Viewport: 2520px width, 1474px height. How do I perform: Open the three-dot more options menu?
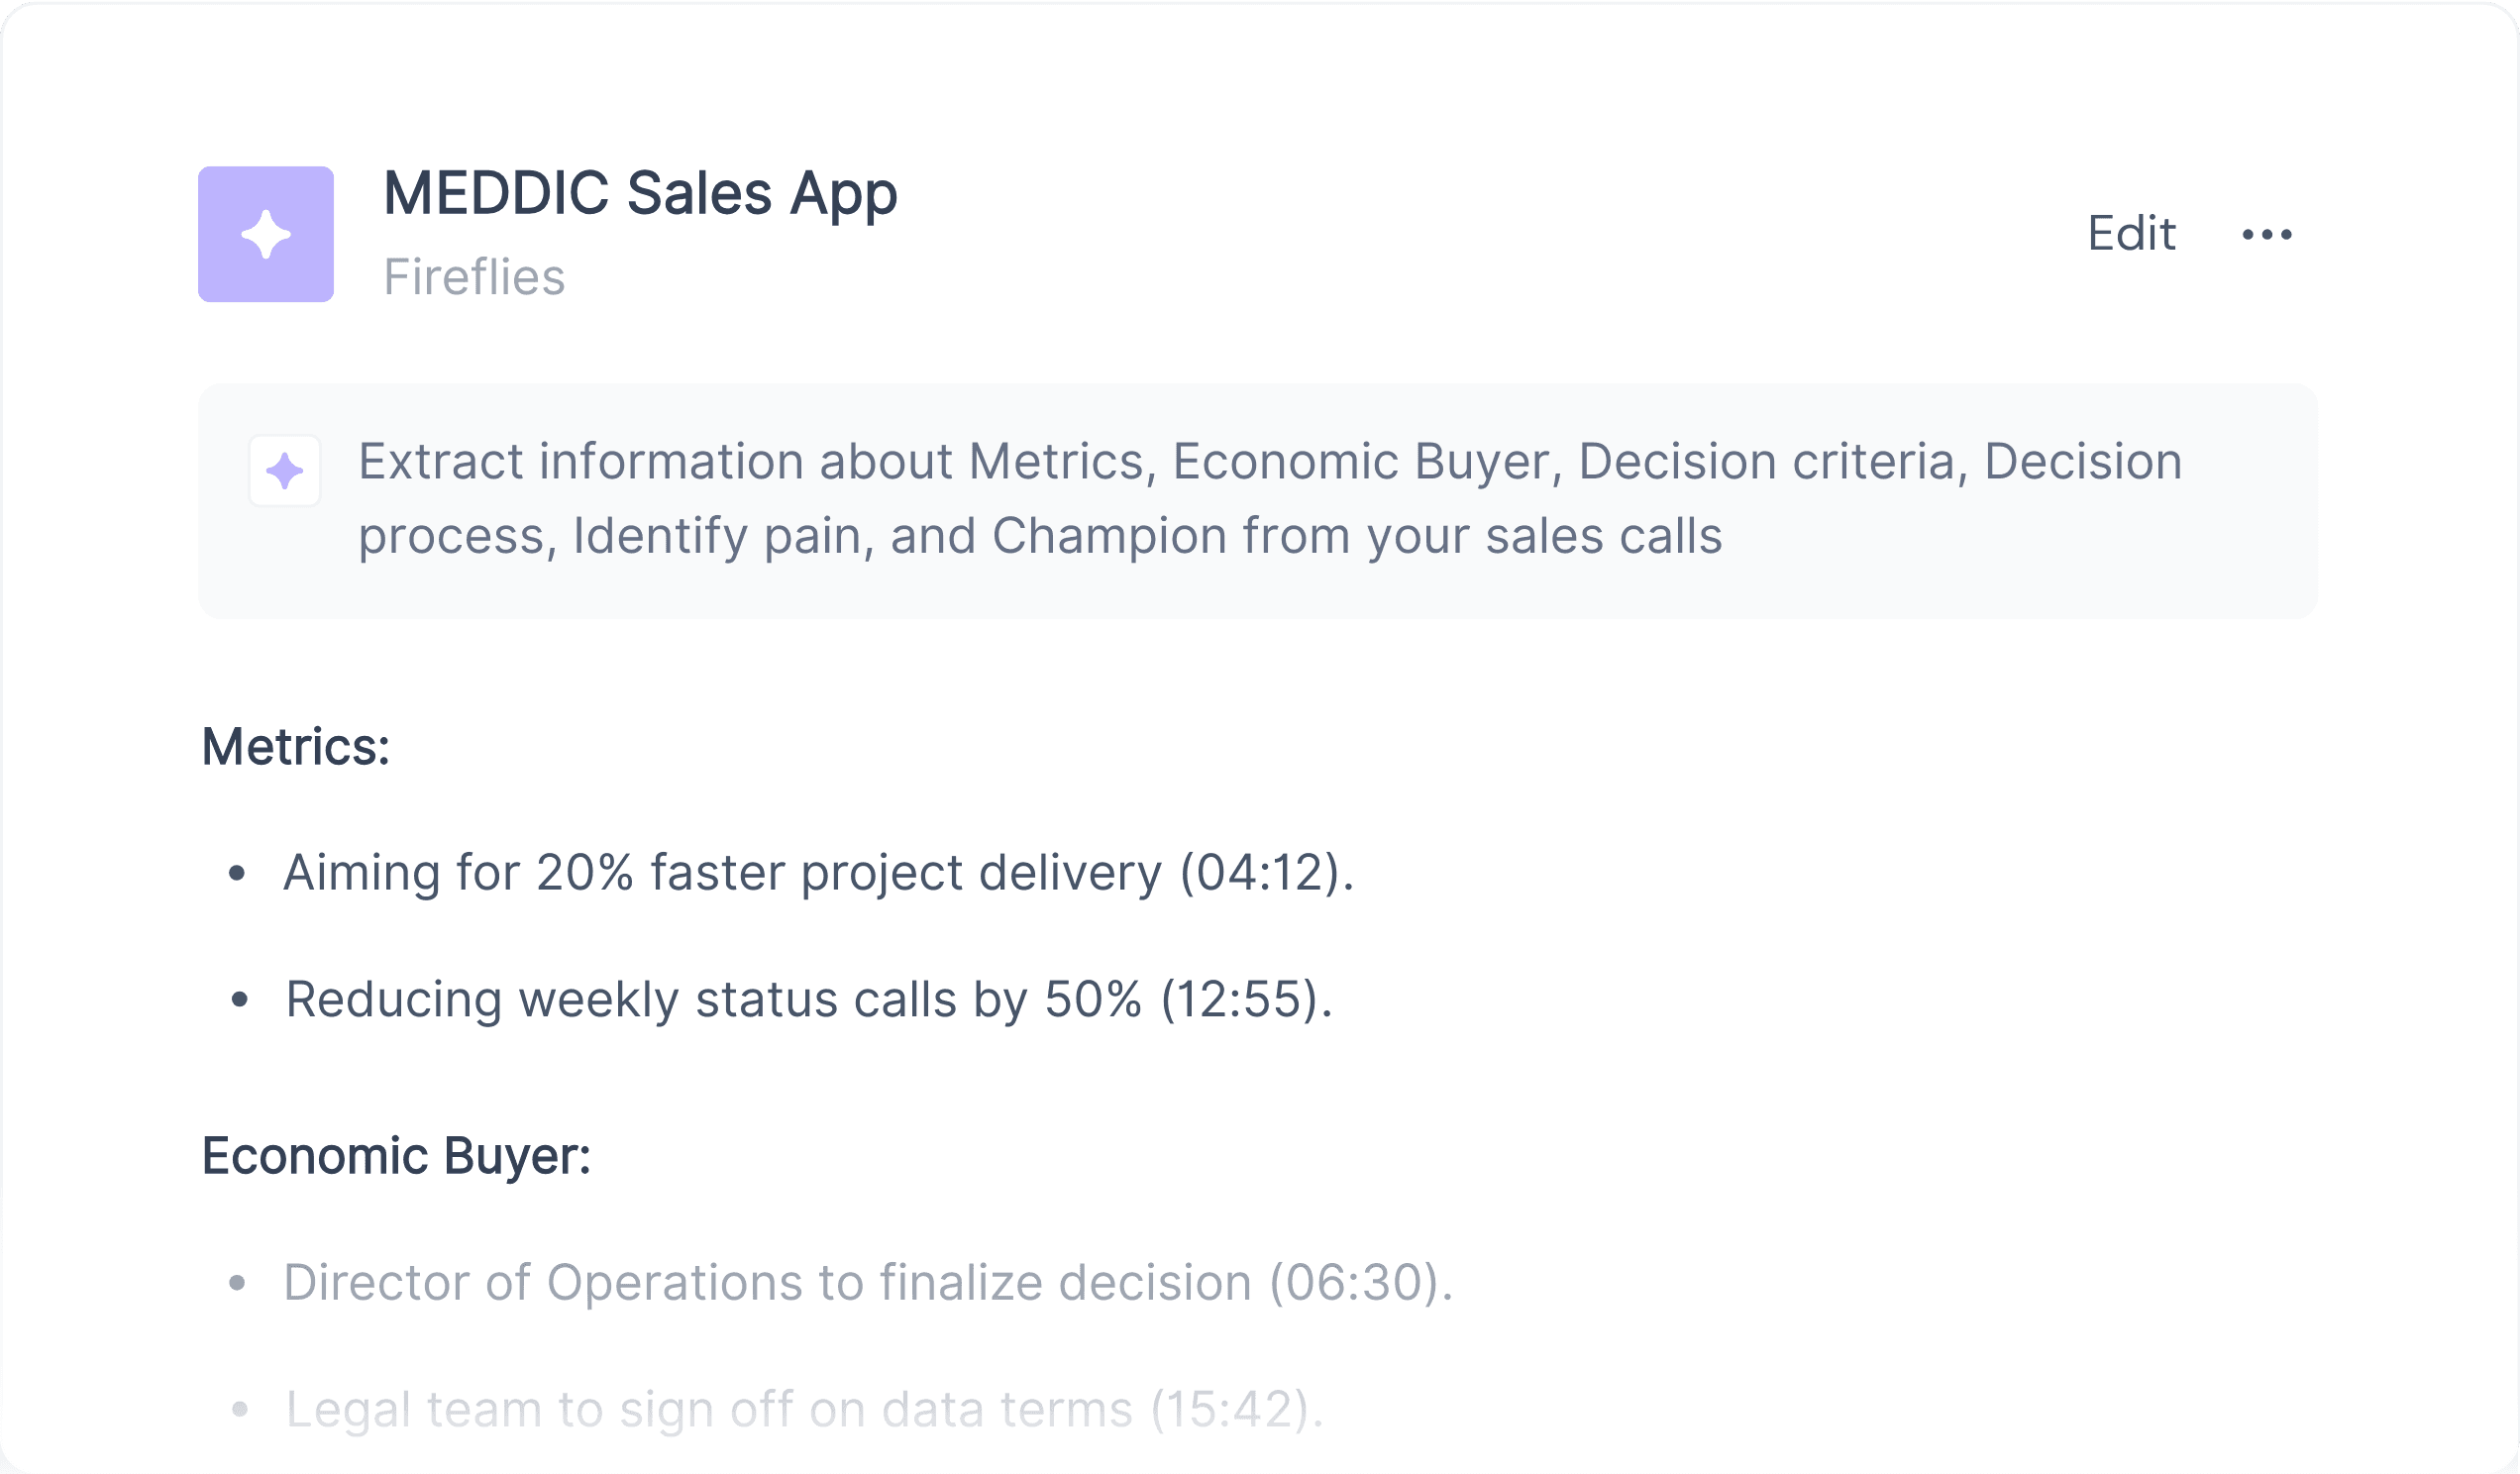pyautogui.click(x=2267, y=234)
